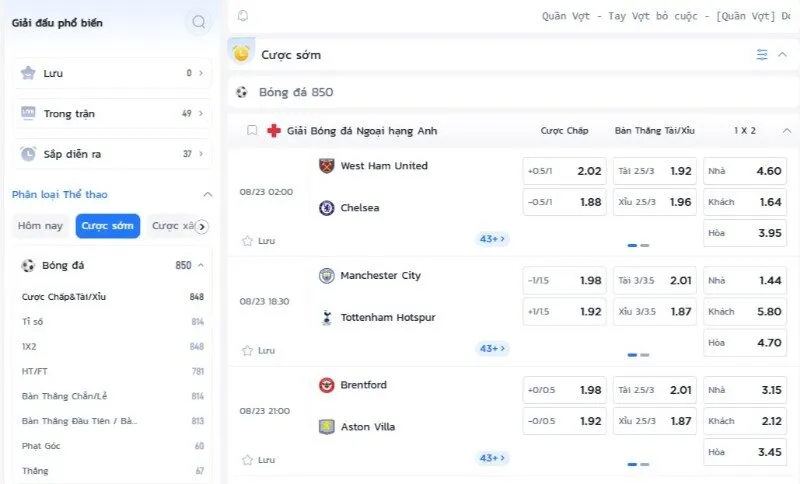Click the Brentford club badge

coord(326,385)
